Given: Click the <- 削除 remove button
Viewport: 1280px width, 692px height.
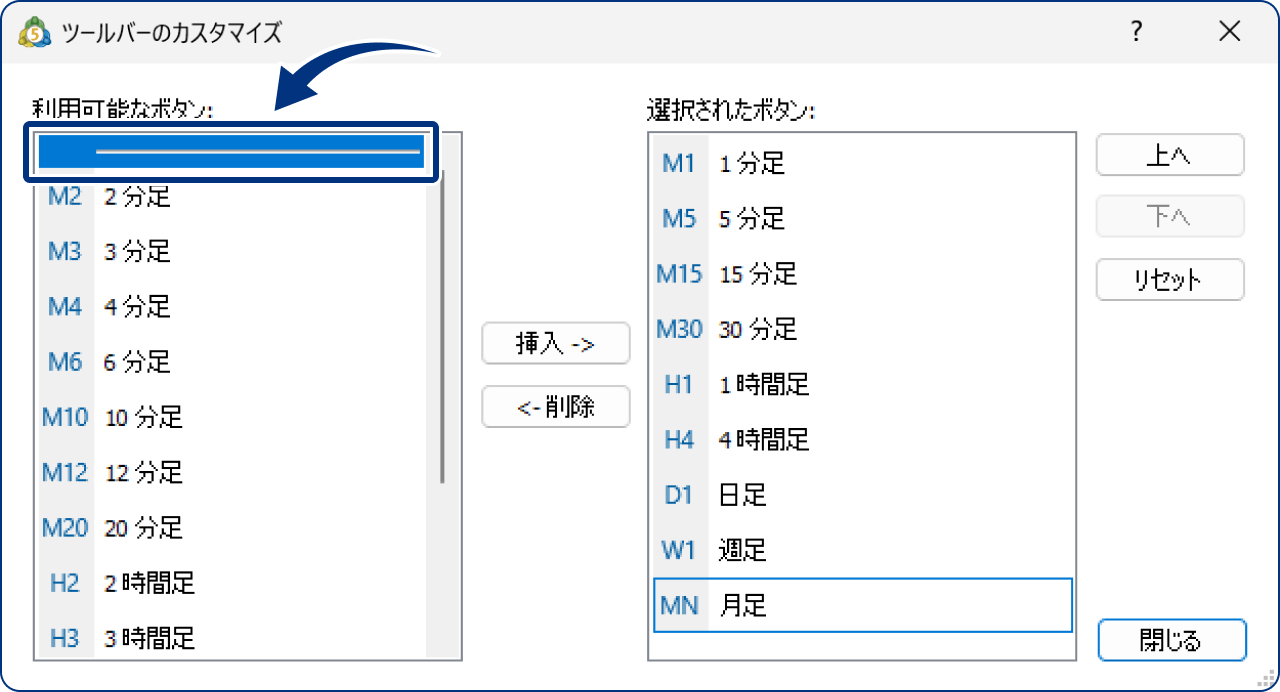Looking at the screenshot, I should pos(556,406).
